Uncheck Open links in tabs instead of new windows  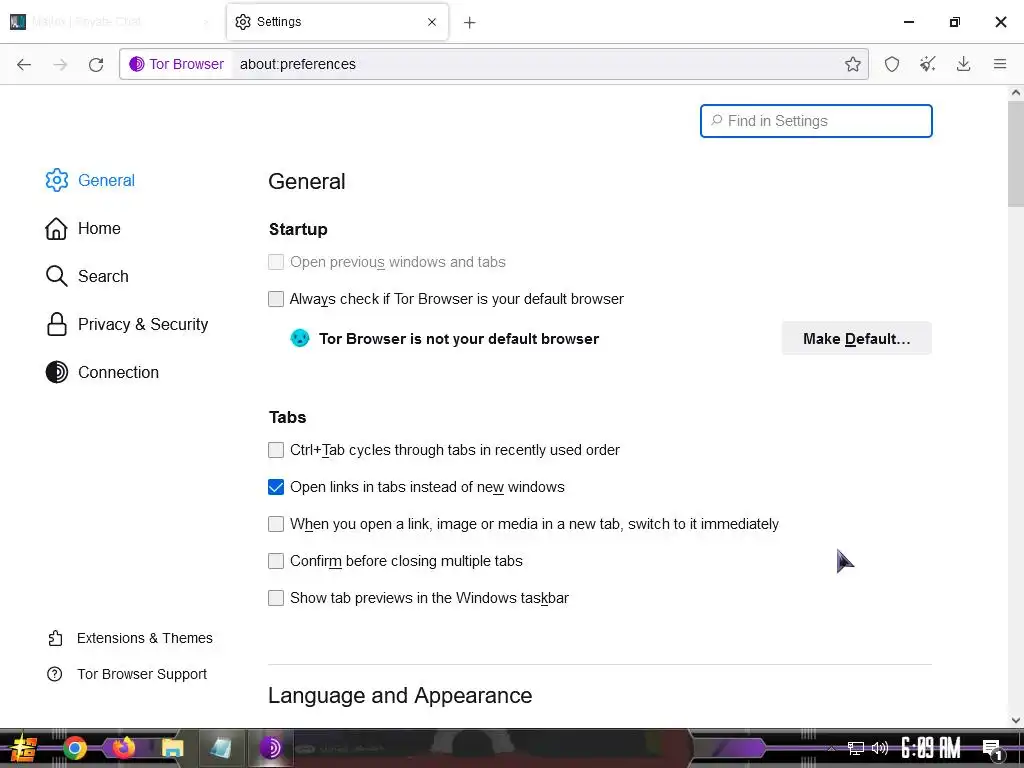(x=276, y=487)
